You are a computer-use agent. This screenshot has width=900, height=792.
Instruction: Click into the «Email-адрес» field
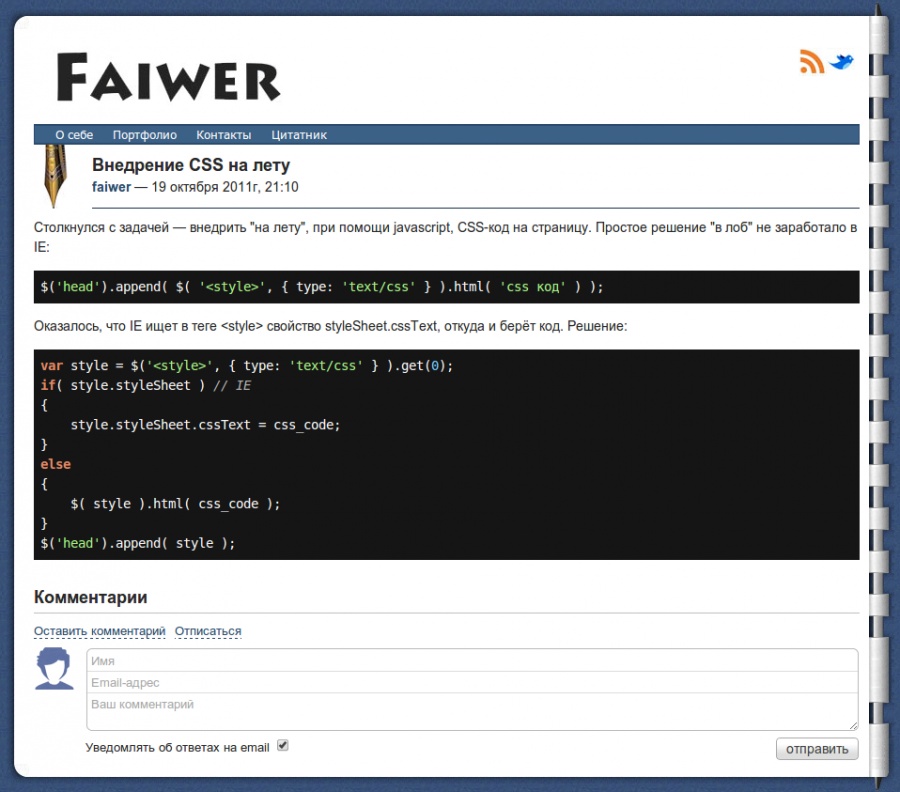(x=472, y=683)
